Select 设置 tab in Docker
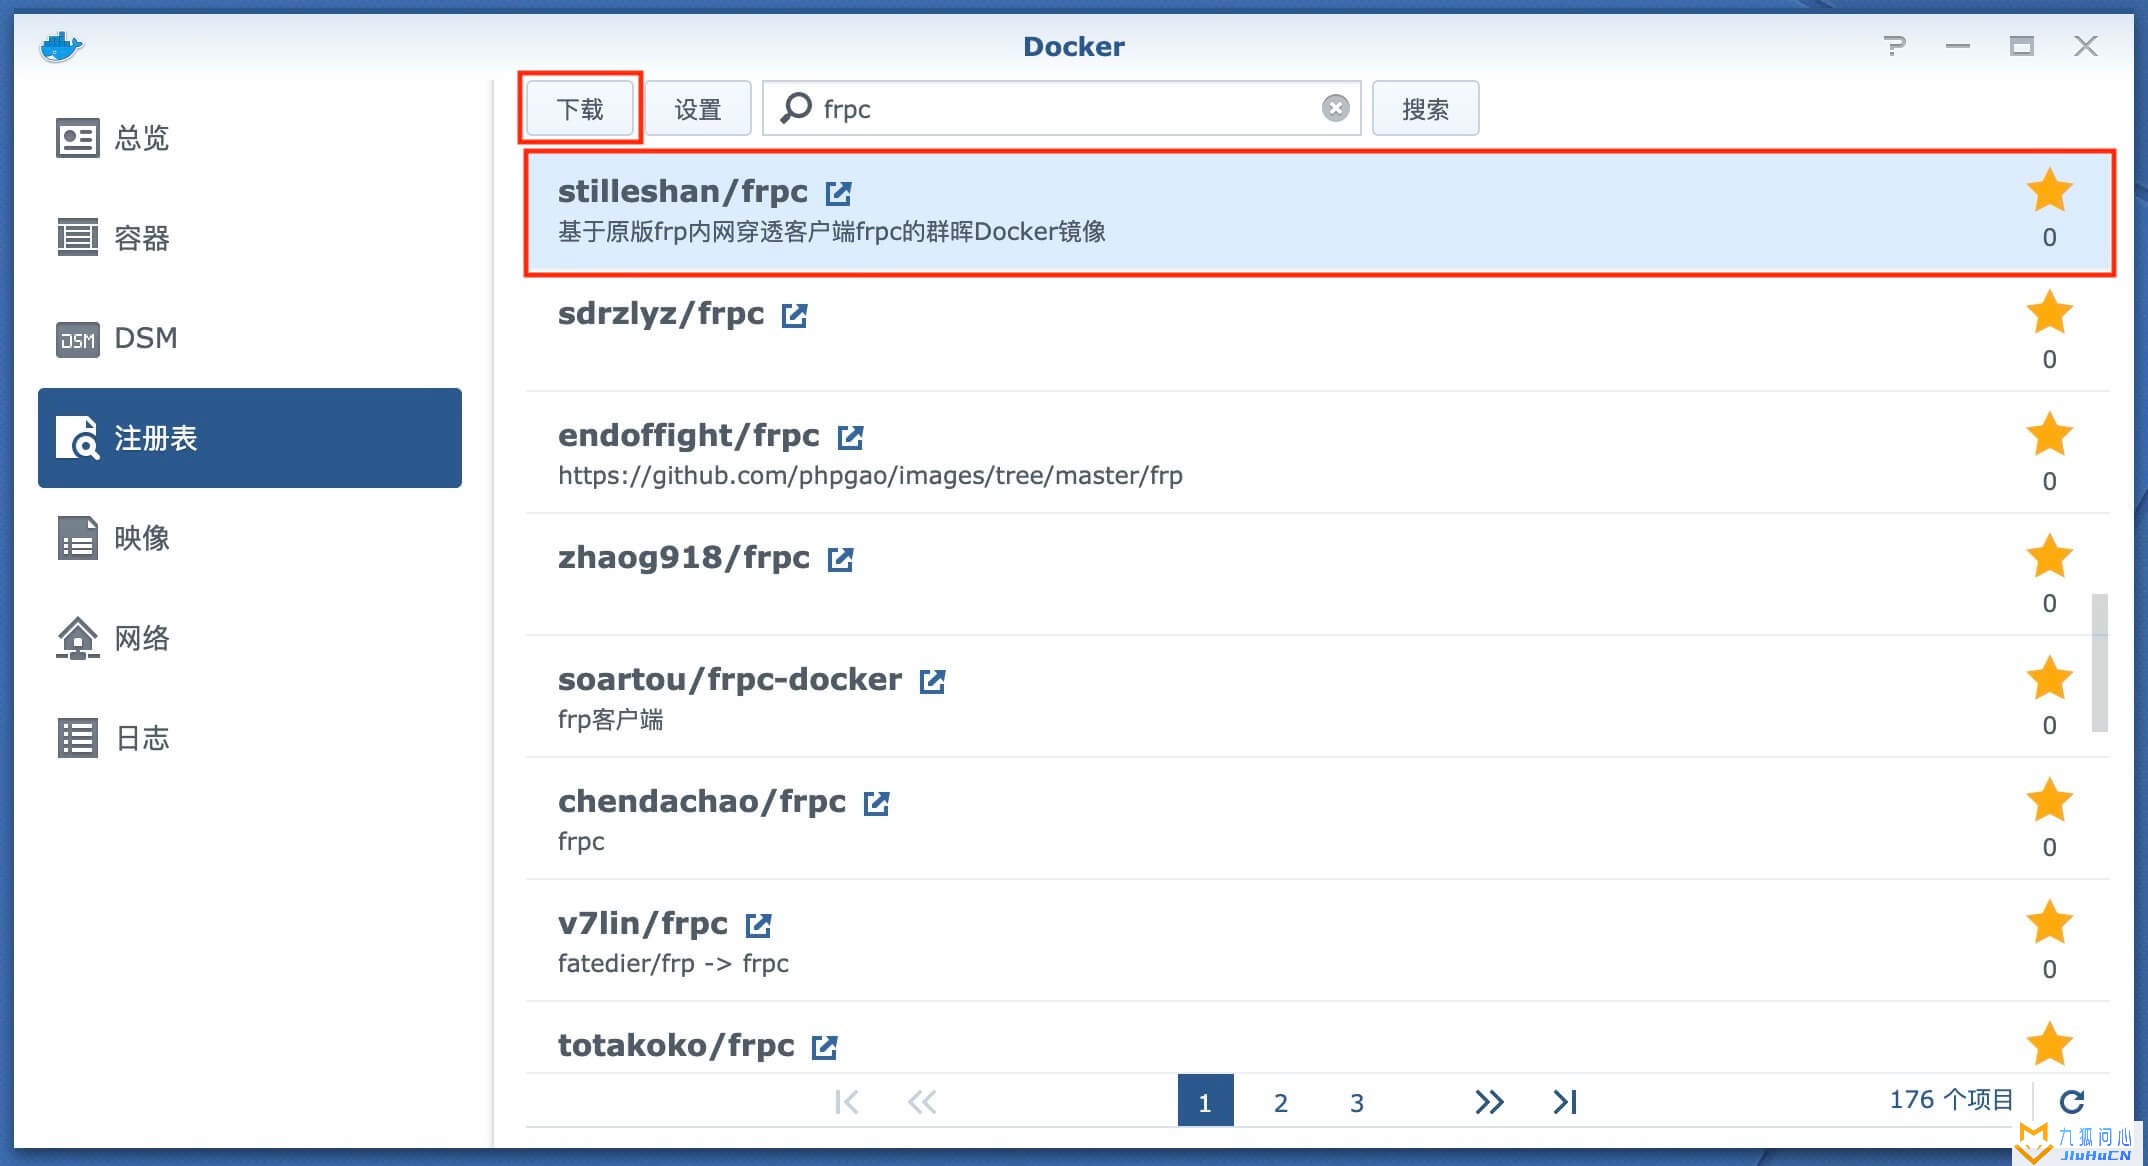 tap(699, 108)
